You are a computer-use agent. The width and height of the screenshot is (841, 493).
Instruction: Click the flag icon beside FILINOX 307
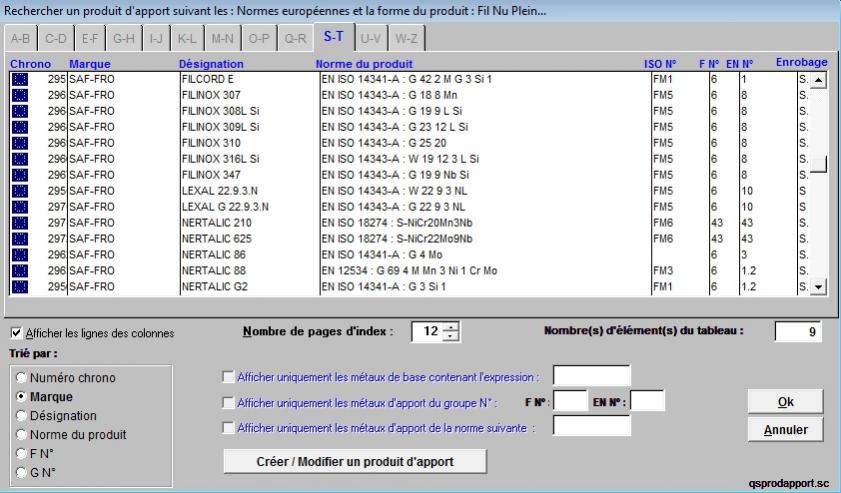coord(19,95)
